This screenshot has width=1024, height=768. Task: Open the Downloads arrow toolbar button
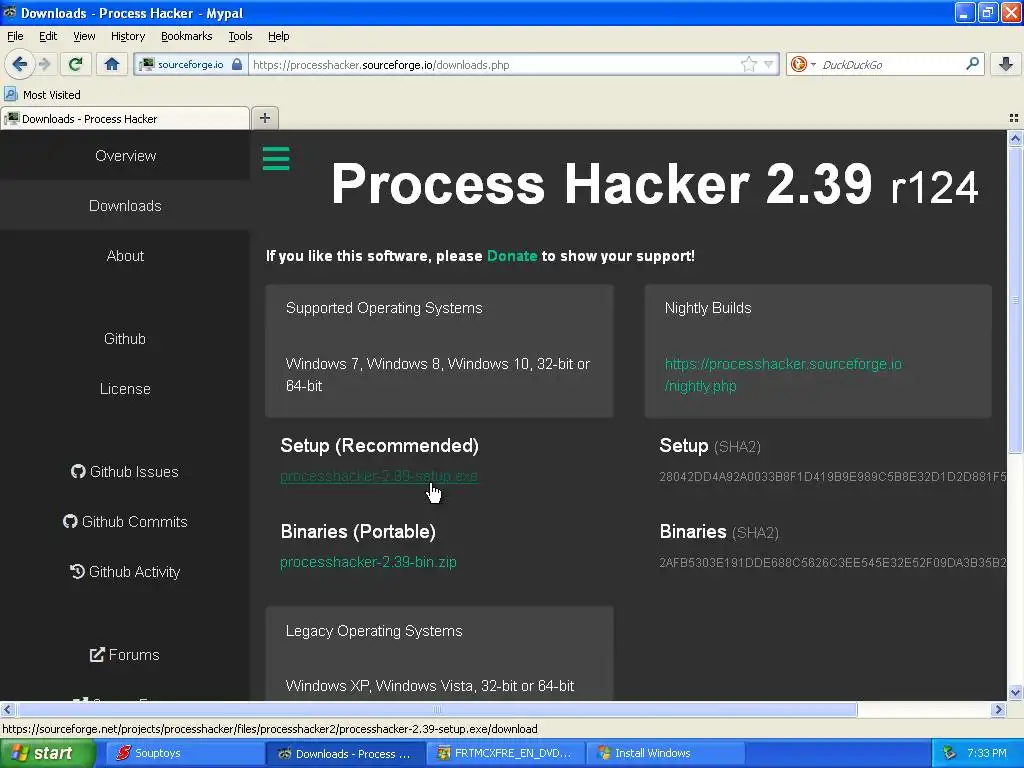1006,64
